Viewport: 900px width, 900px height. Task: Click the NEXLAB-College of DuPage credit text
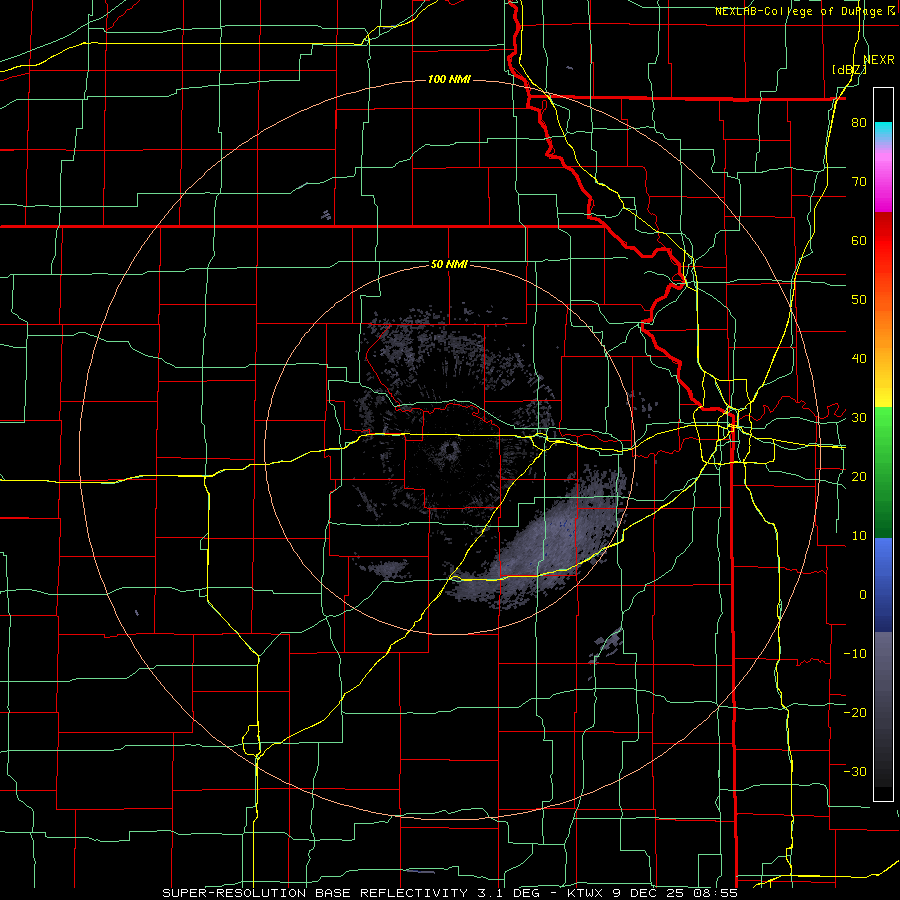(798, 11)
